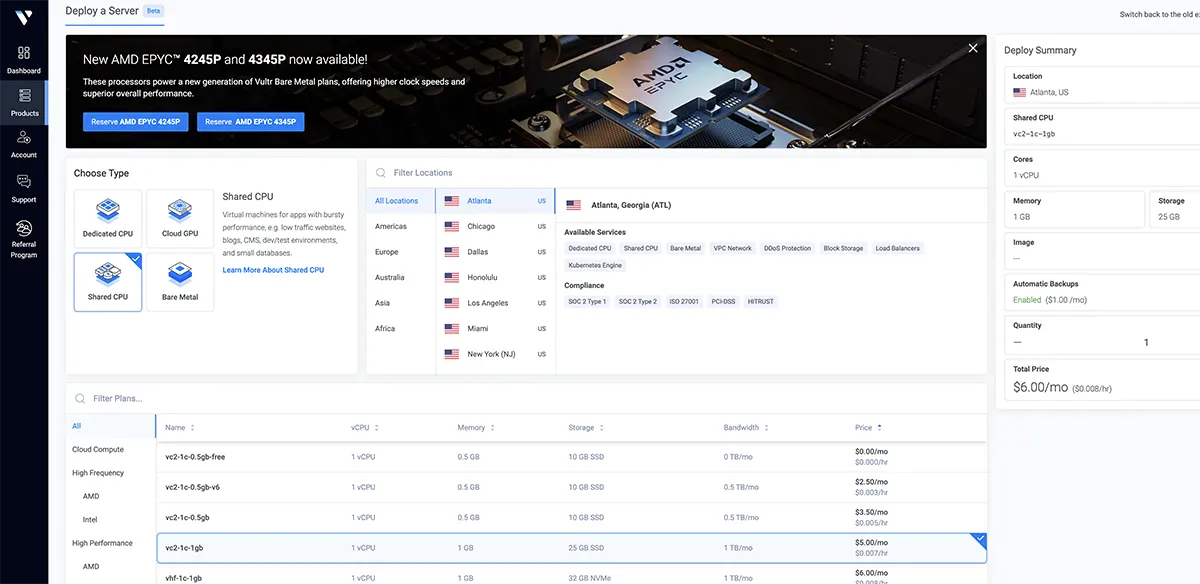1200x584 pixels.
Task: Select the Intel plan subcategory
Action: point(110,520)
